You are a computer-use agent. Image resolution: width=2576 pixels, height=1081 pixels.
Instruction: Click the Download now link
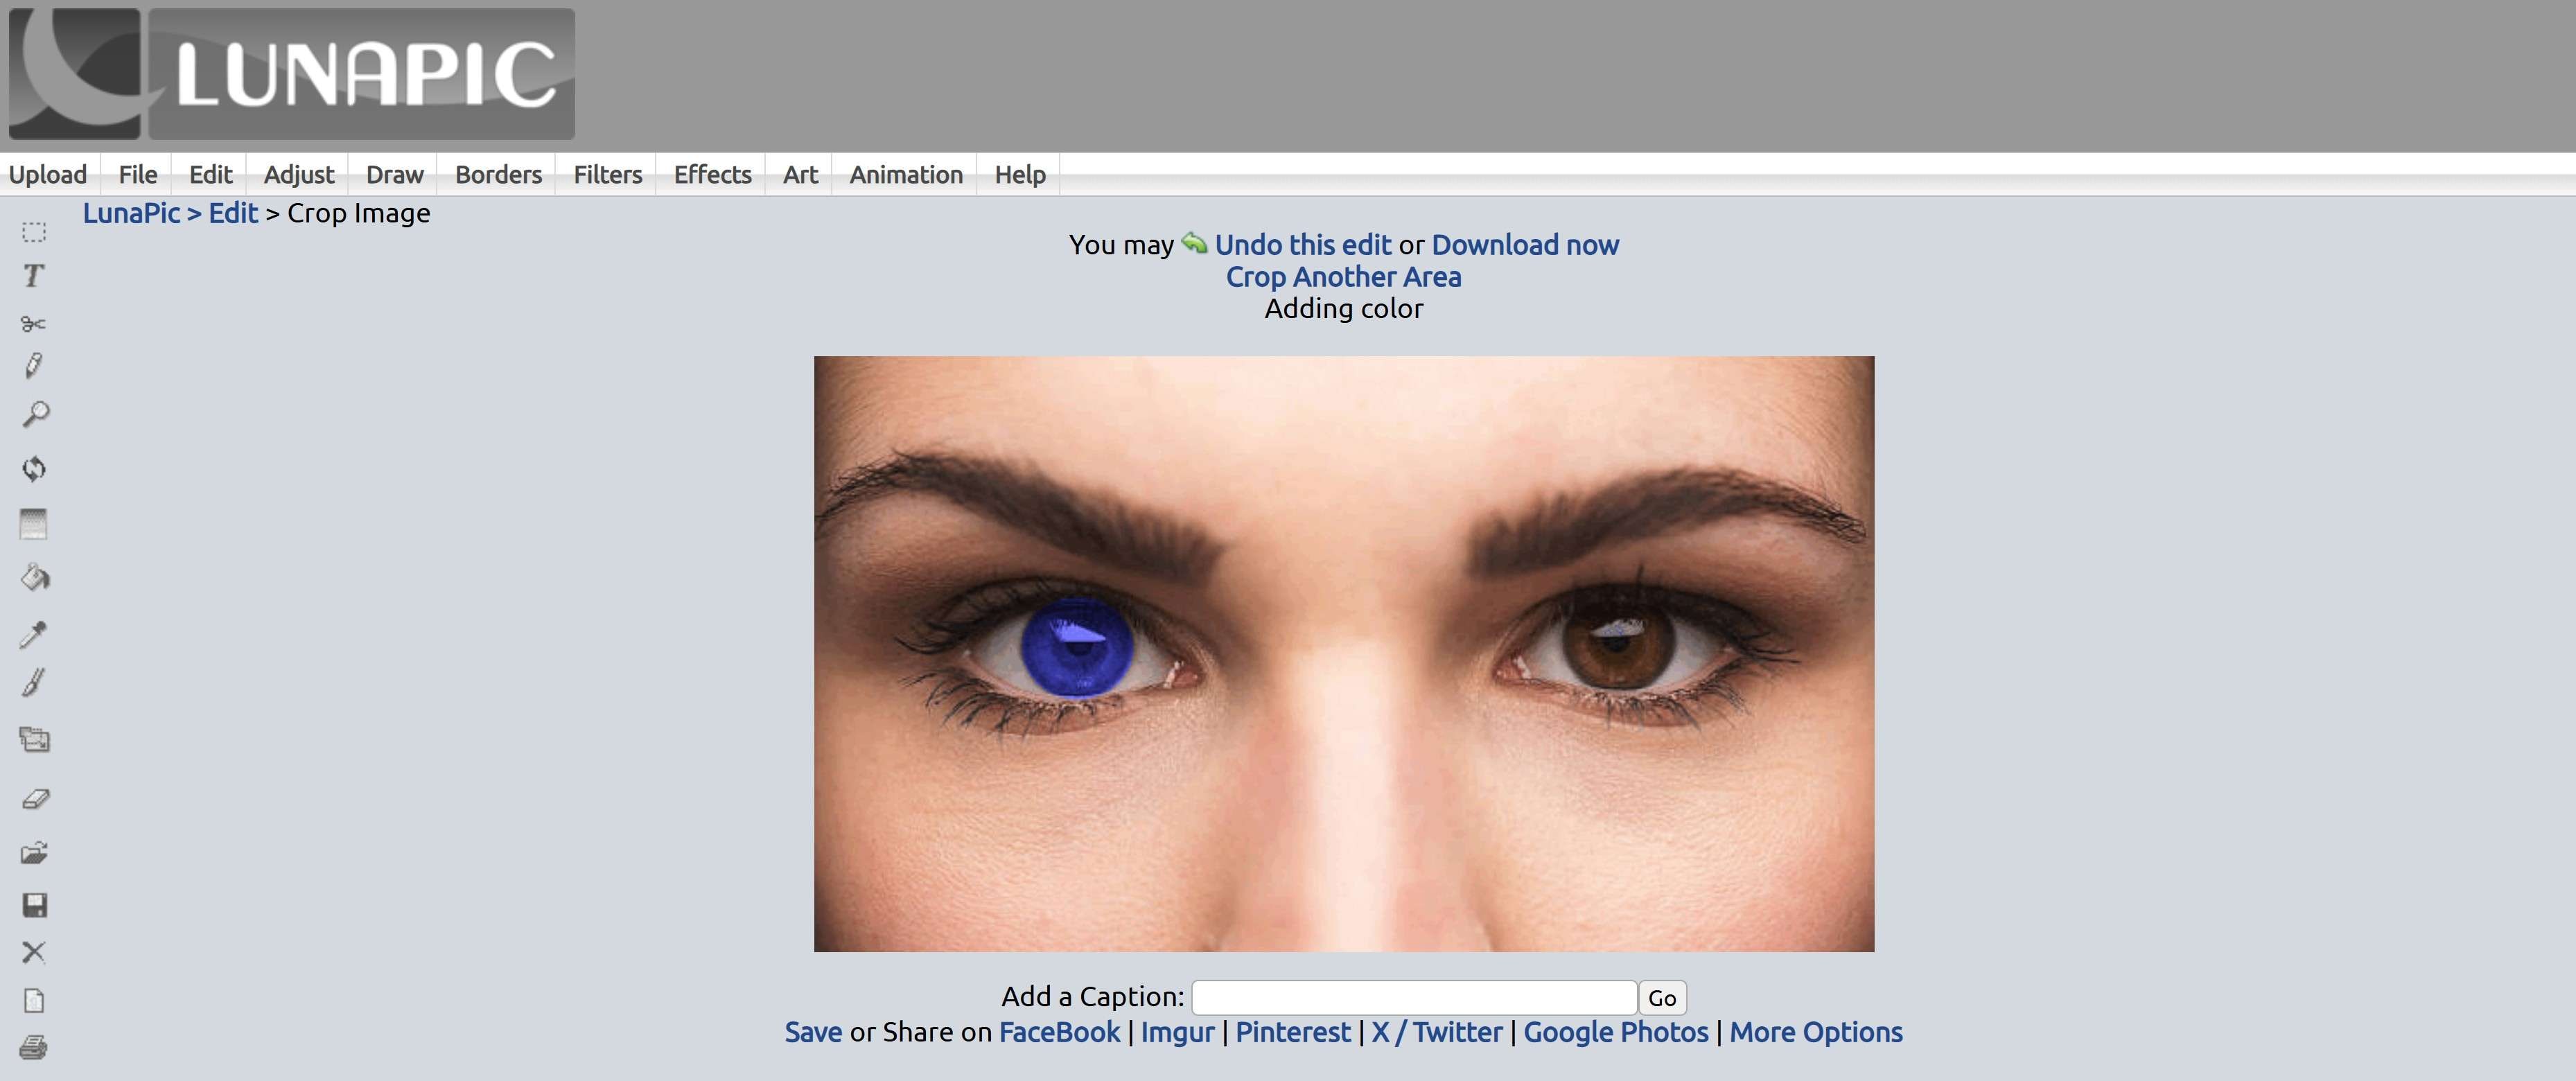click(x=1525, y=245)
